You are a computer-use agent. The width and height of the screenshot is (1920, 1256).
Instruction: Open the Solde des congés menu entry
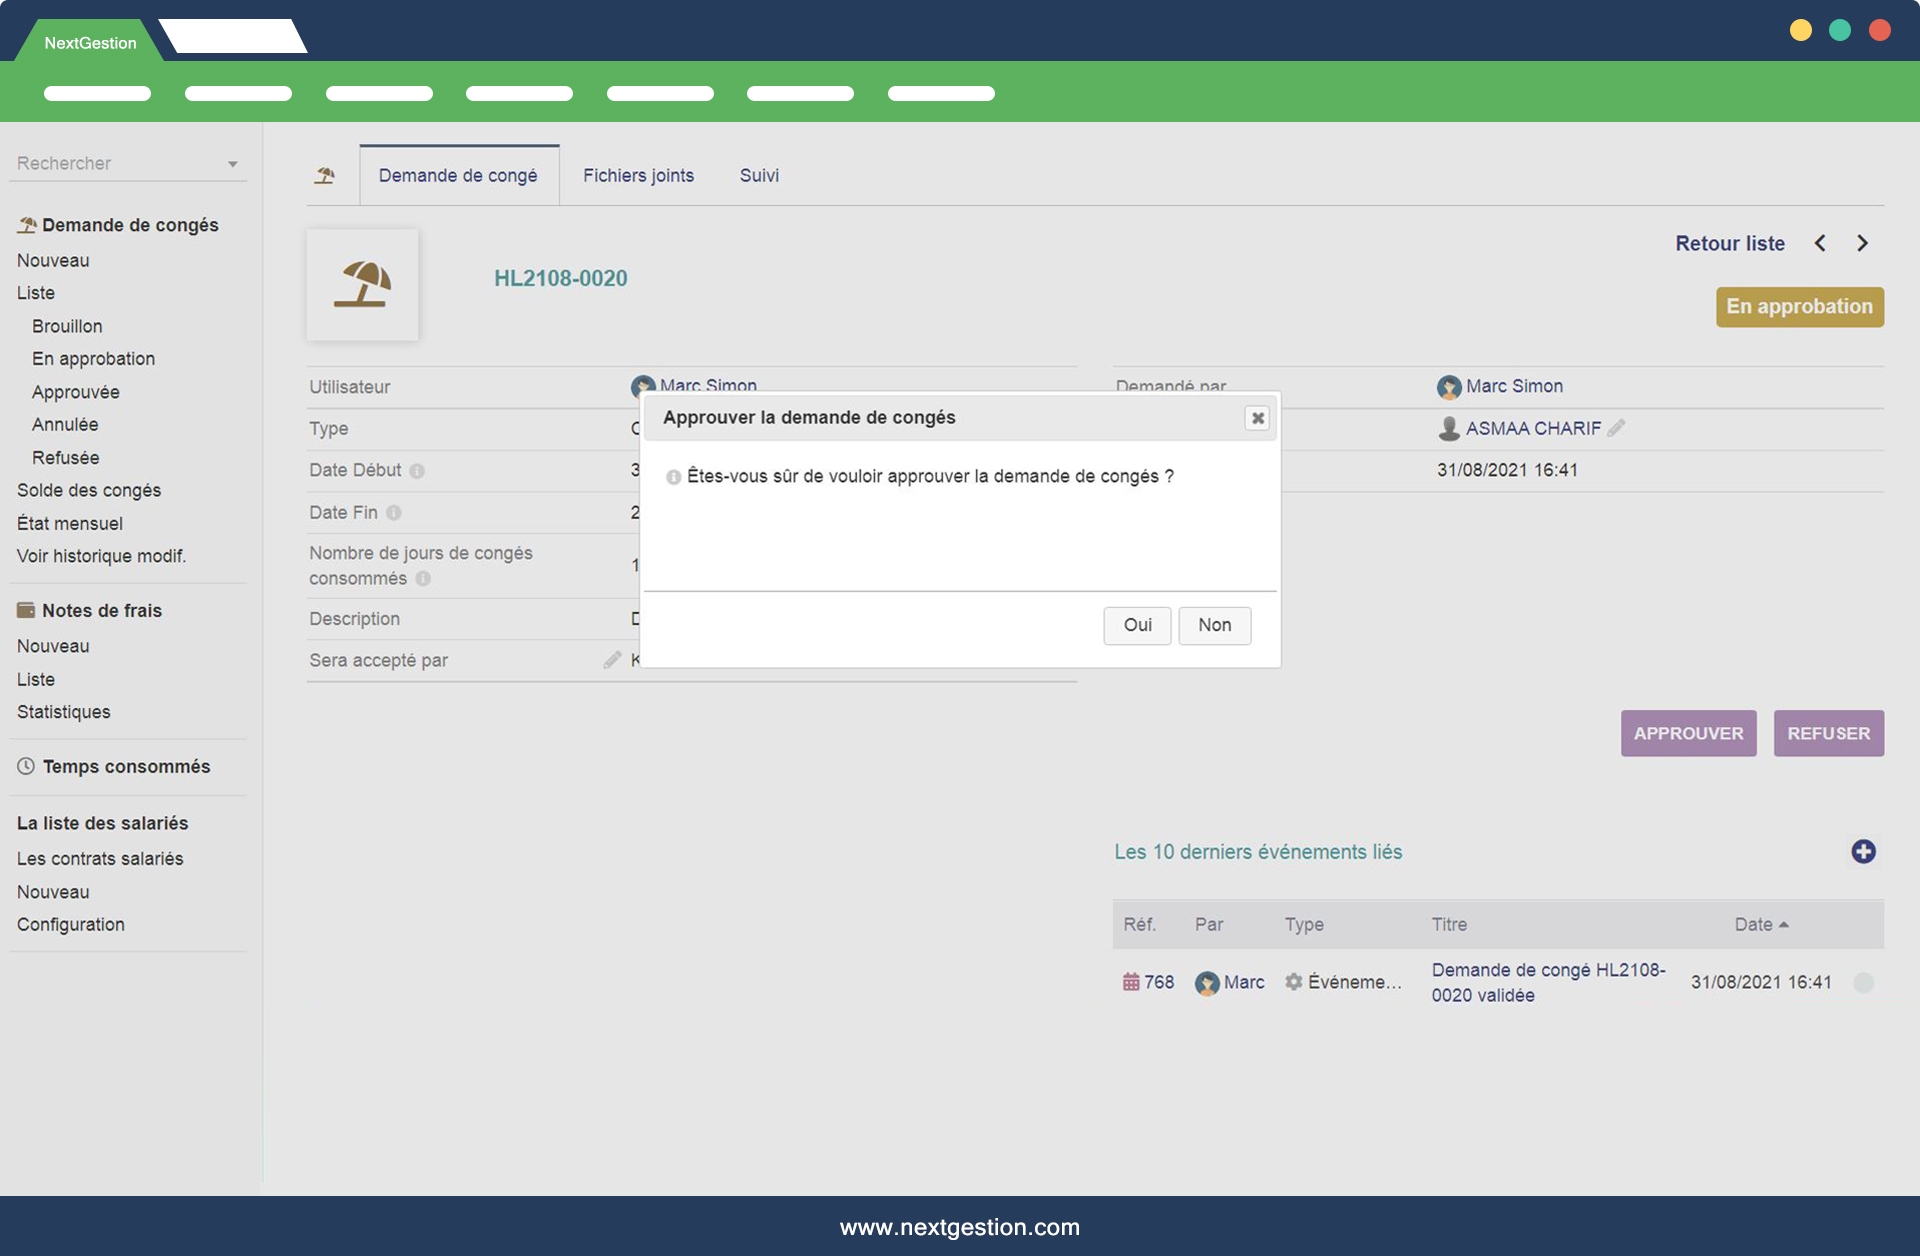pyautogui.click(x=89, y=490)
